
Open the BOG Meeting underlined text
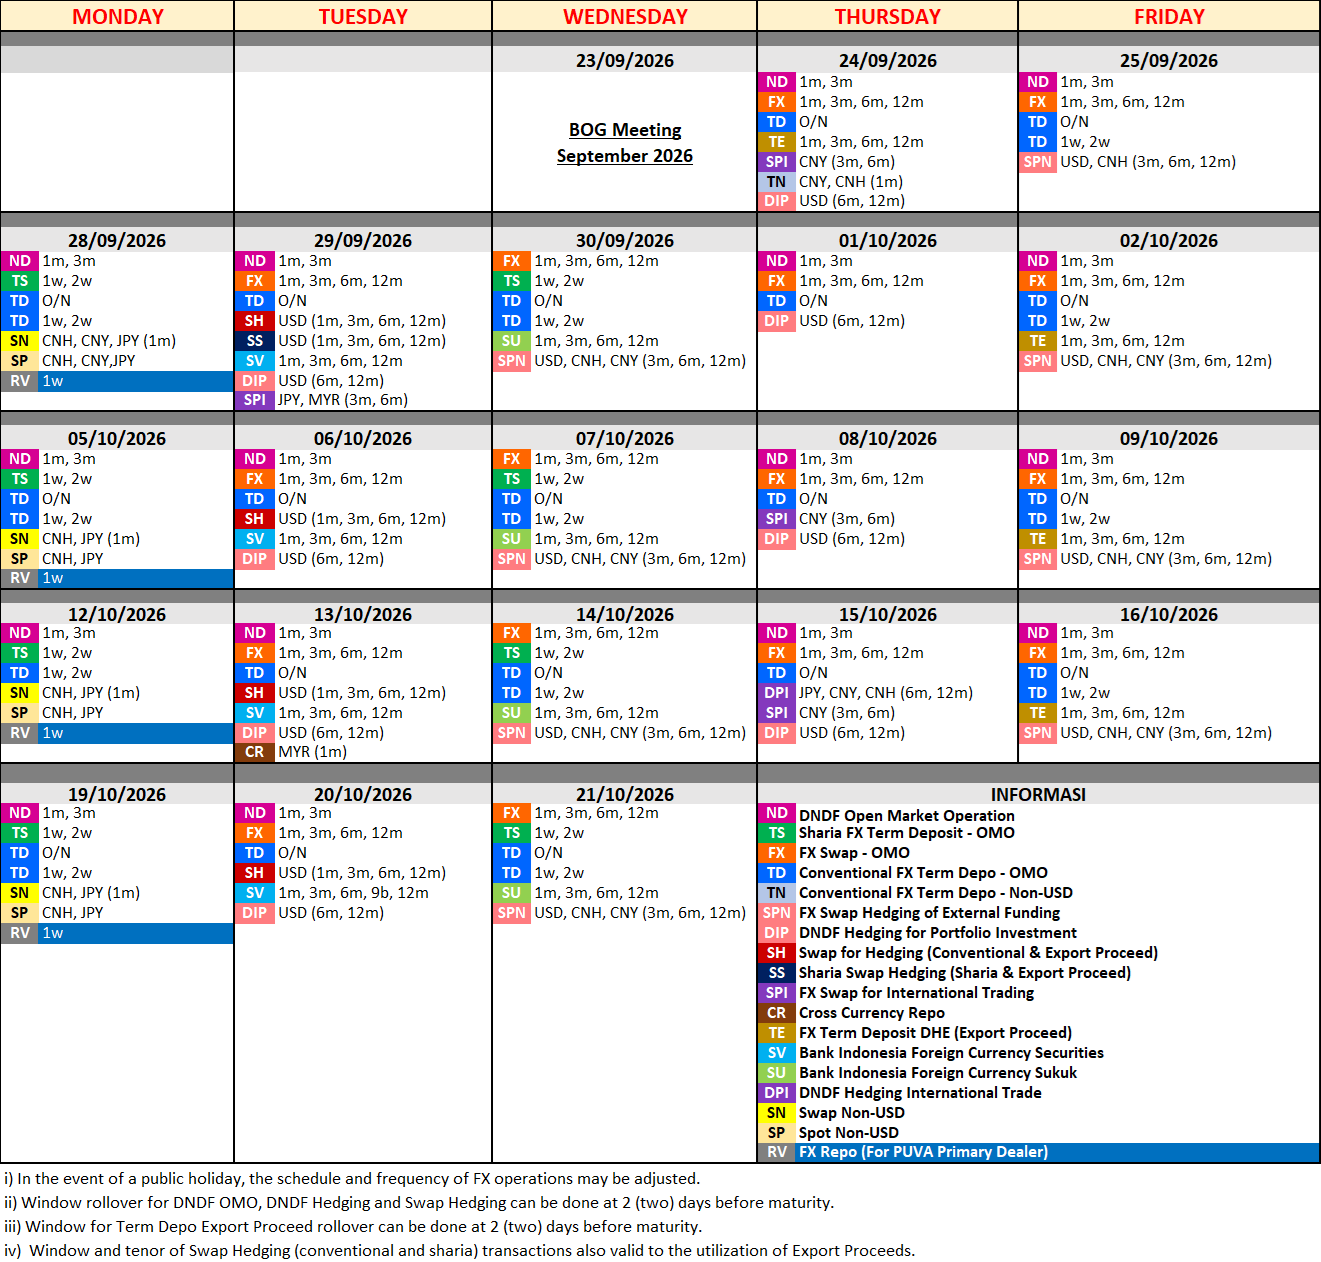(x=625, y=130)
